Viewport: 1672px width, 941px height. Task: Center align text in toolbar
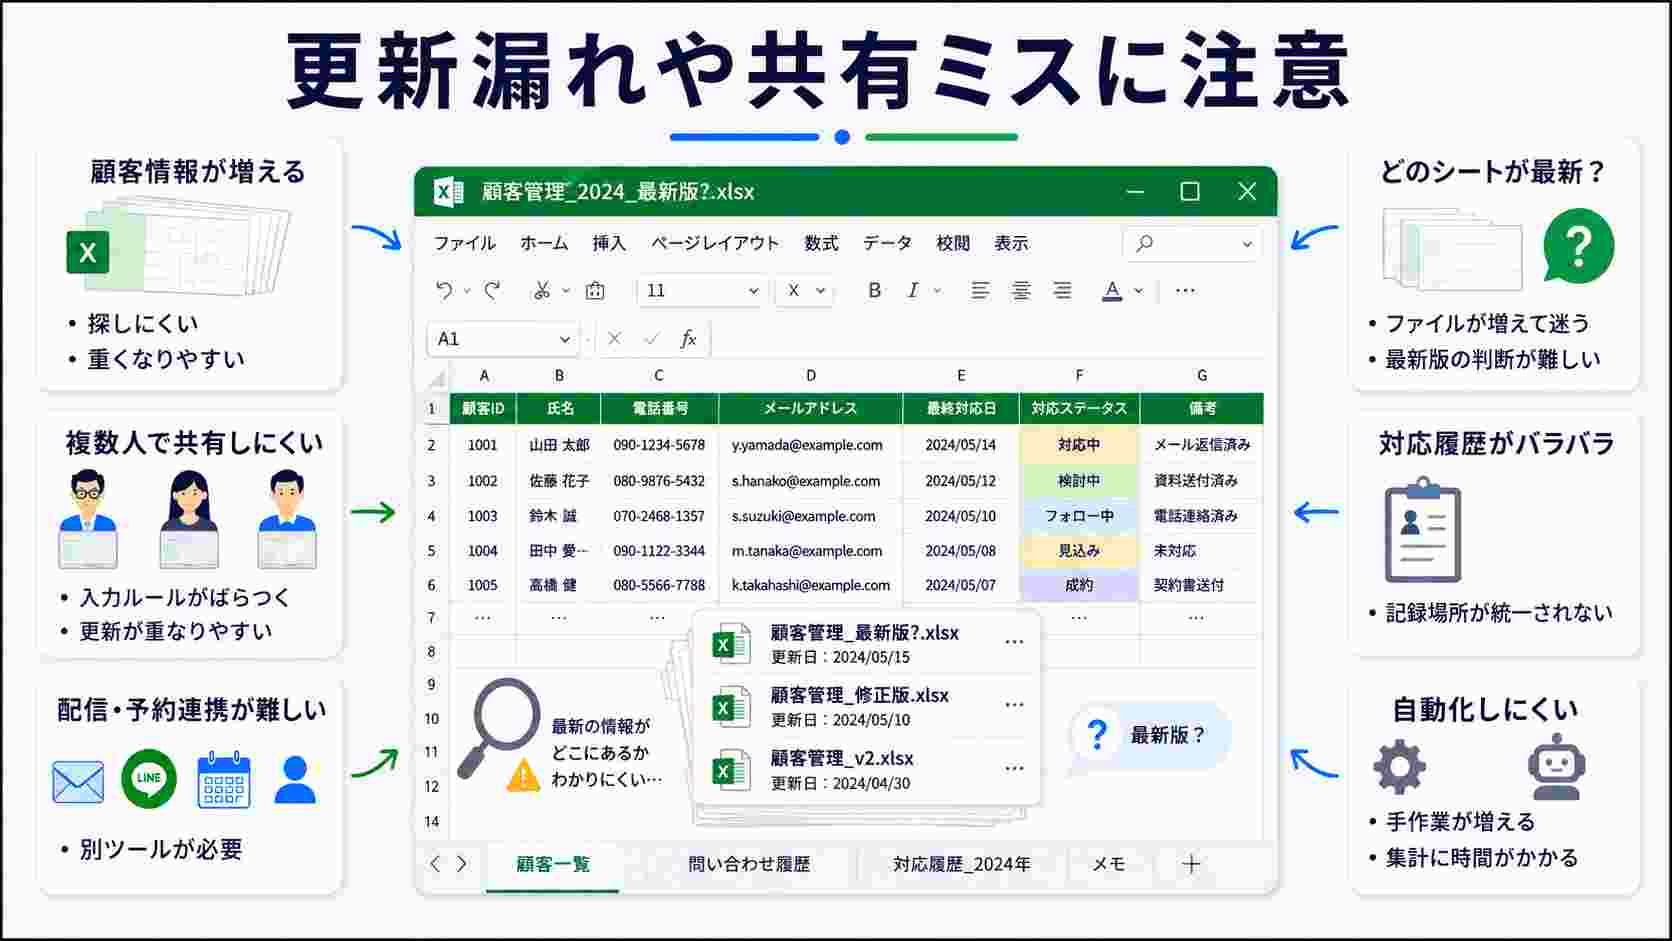1021,290
